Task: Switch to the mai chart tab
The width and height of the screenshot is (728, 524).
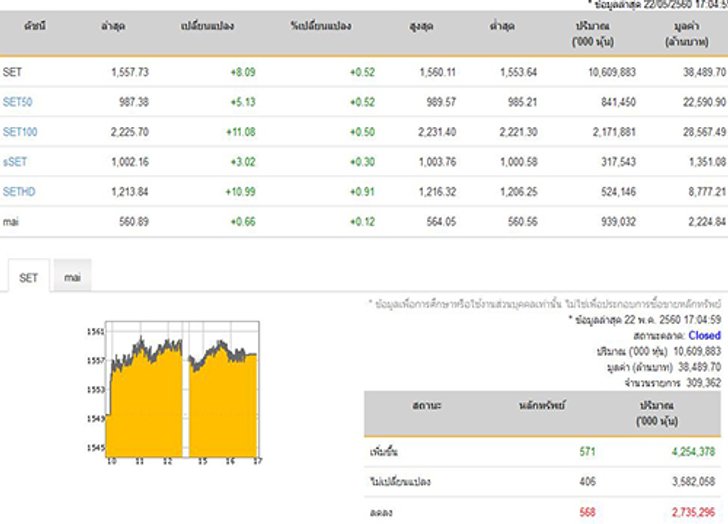Action: 72,277
